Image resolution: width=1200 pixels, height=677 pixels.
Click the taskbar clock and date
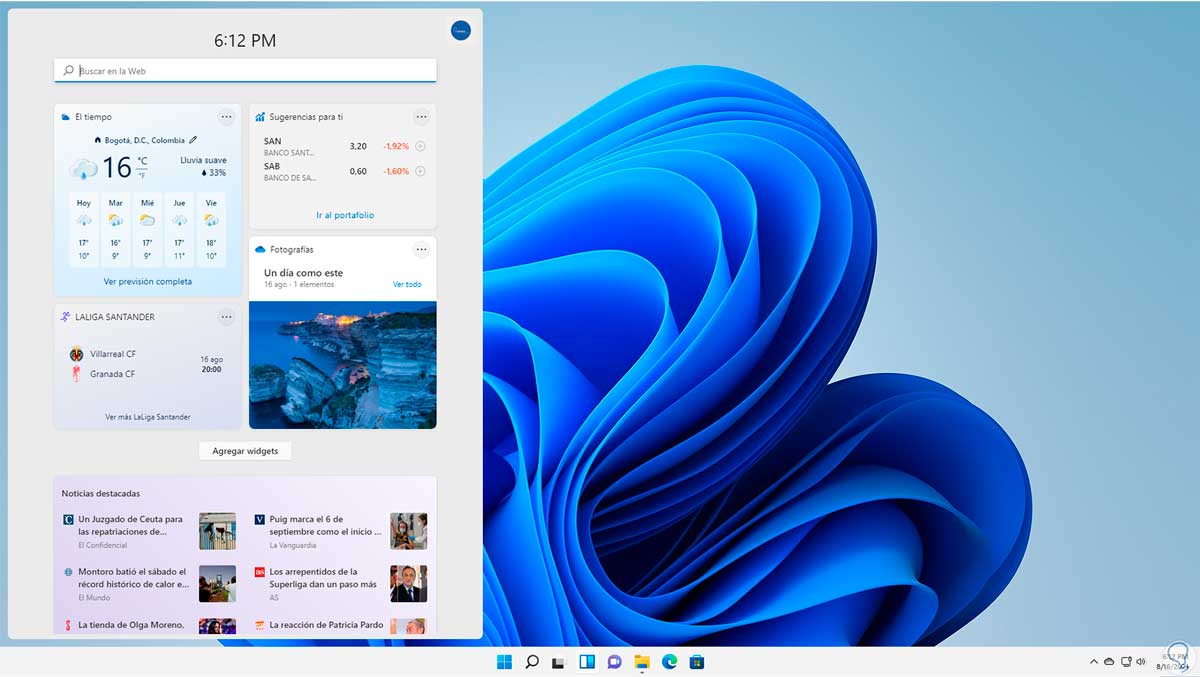(x=1174, y=661)
